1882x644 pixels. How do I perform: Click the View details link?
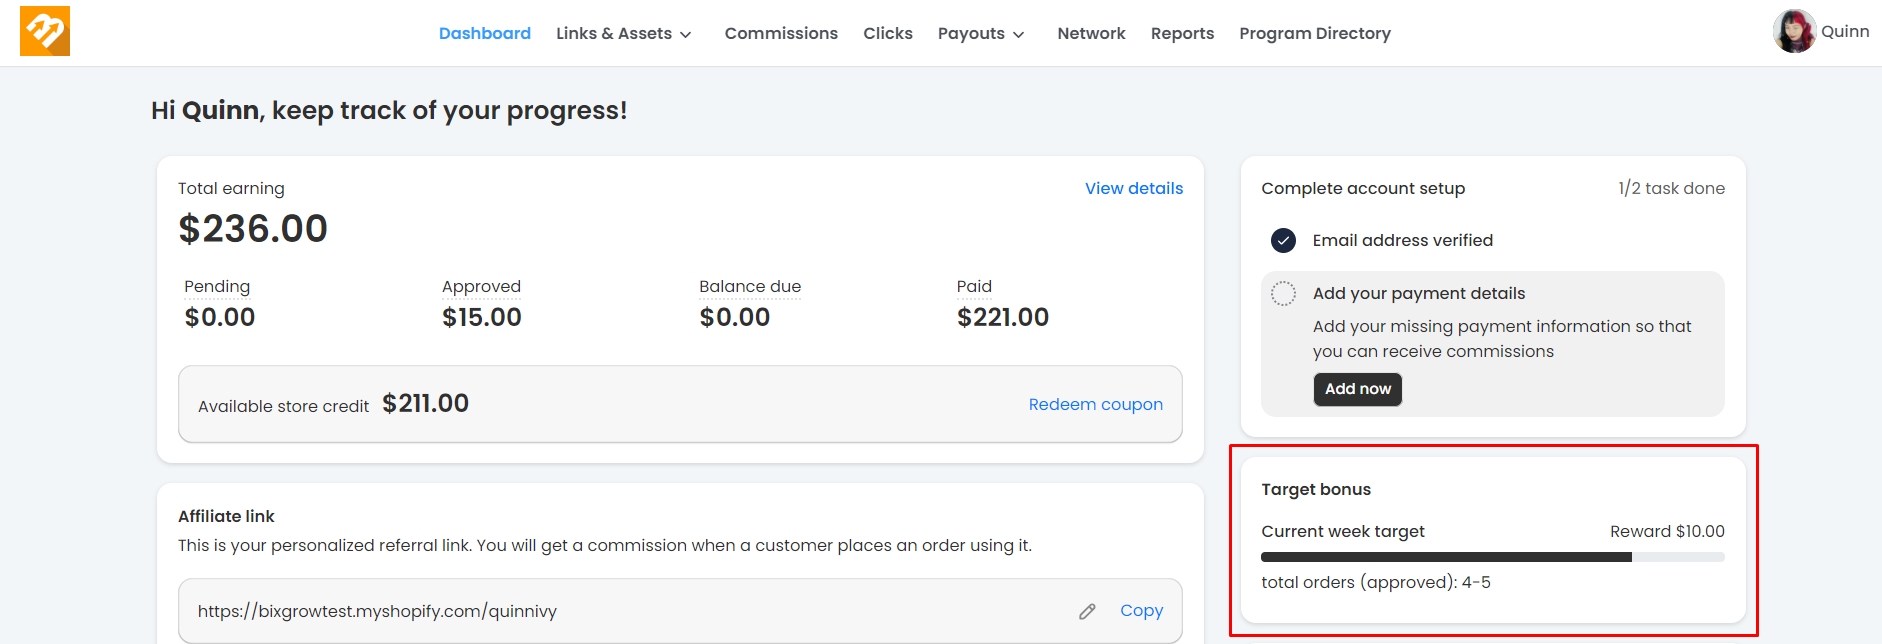(x=1133, y=189)
